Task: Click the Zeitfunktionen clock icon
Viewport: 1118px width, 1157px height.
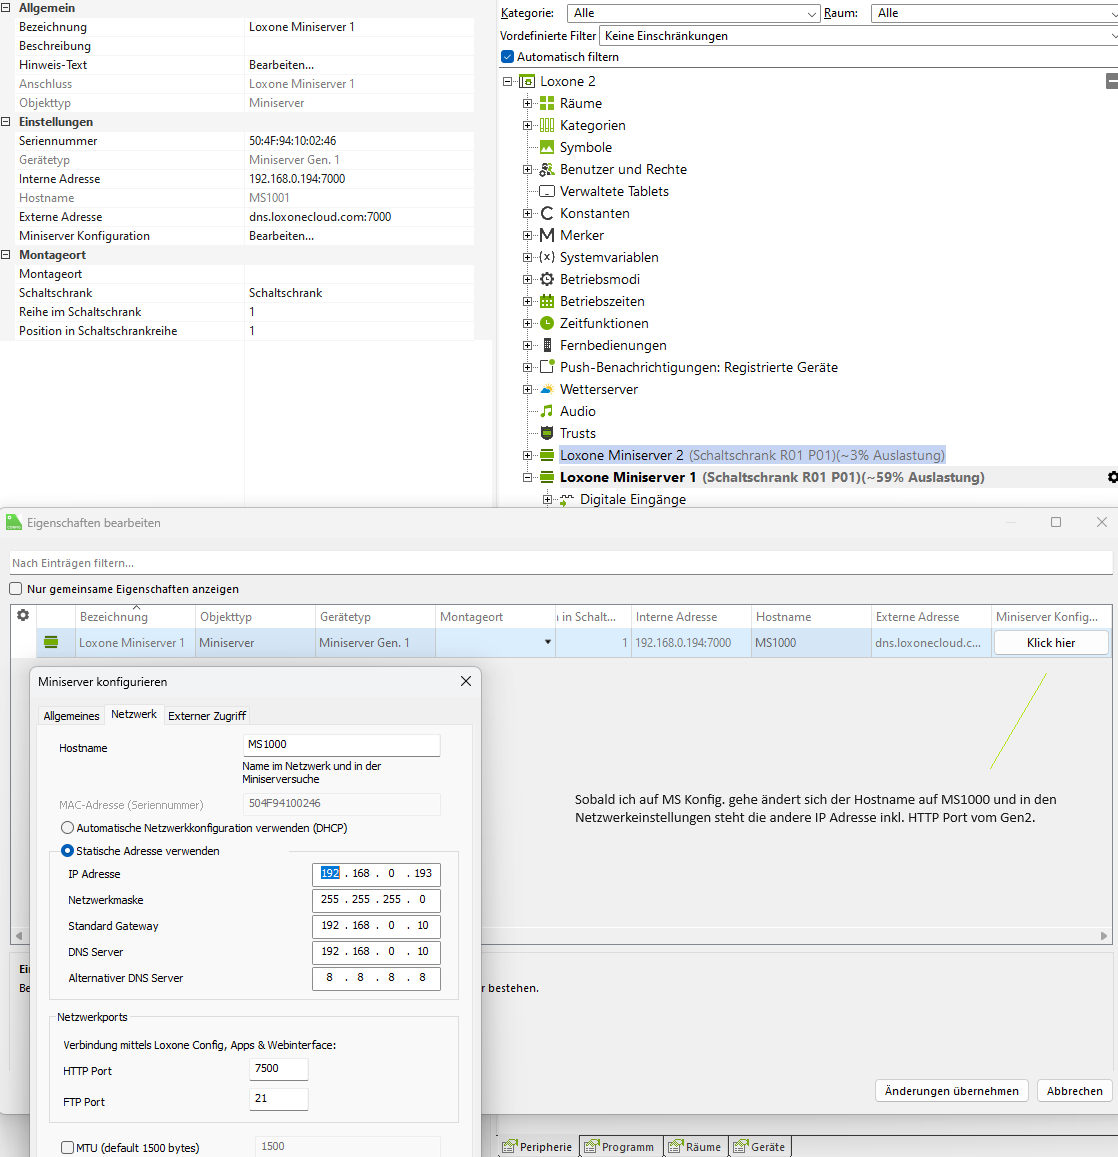Action: click(547, 323)
